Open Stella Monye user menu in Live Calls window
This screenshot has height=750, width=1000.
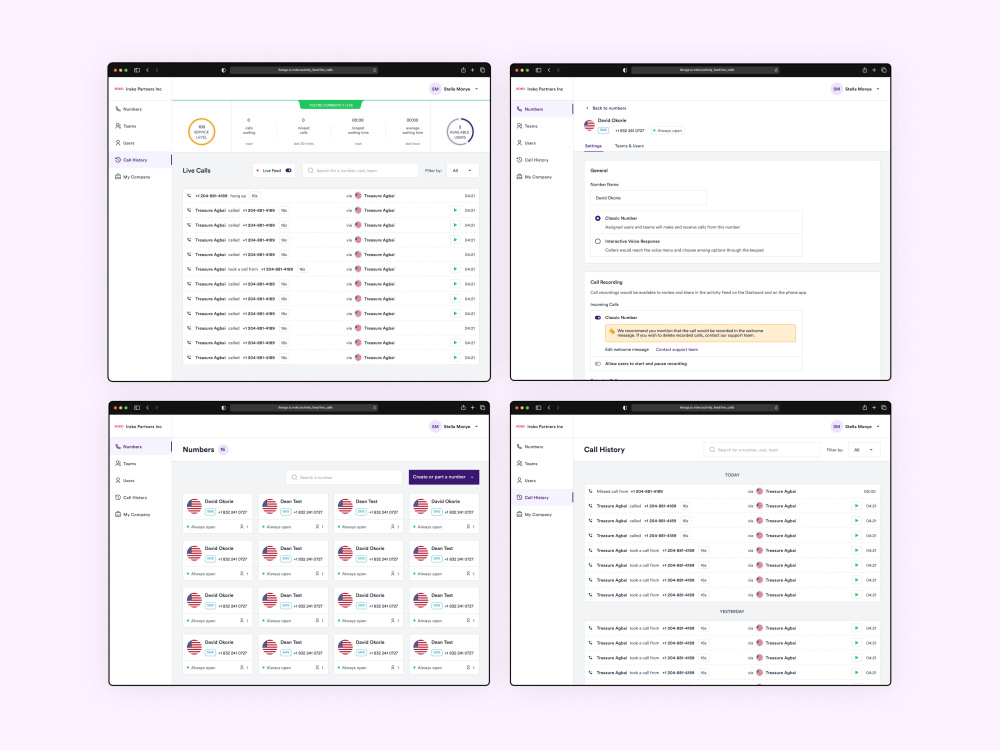[x=455, y=89]
